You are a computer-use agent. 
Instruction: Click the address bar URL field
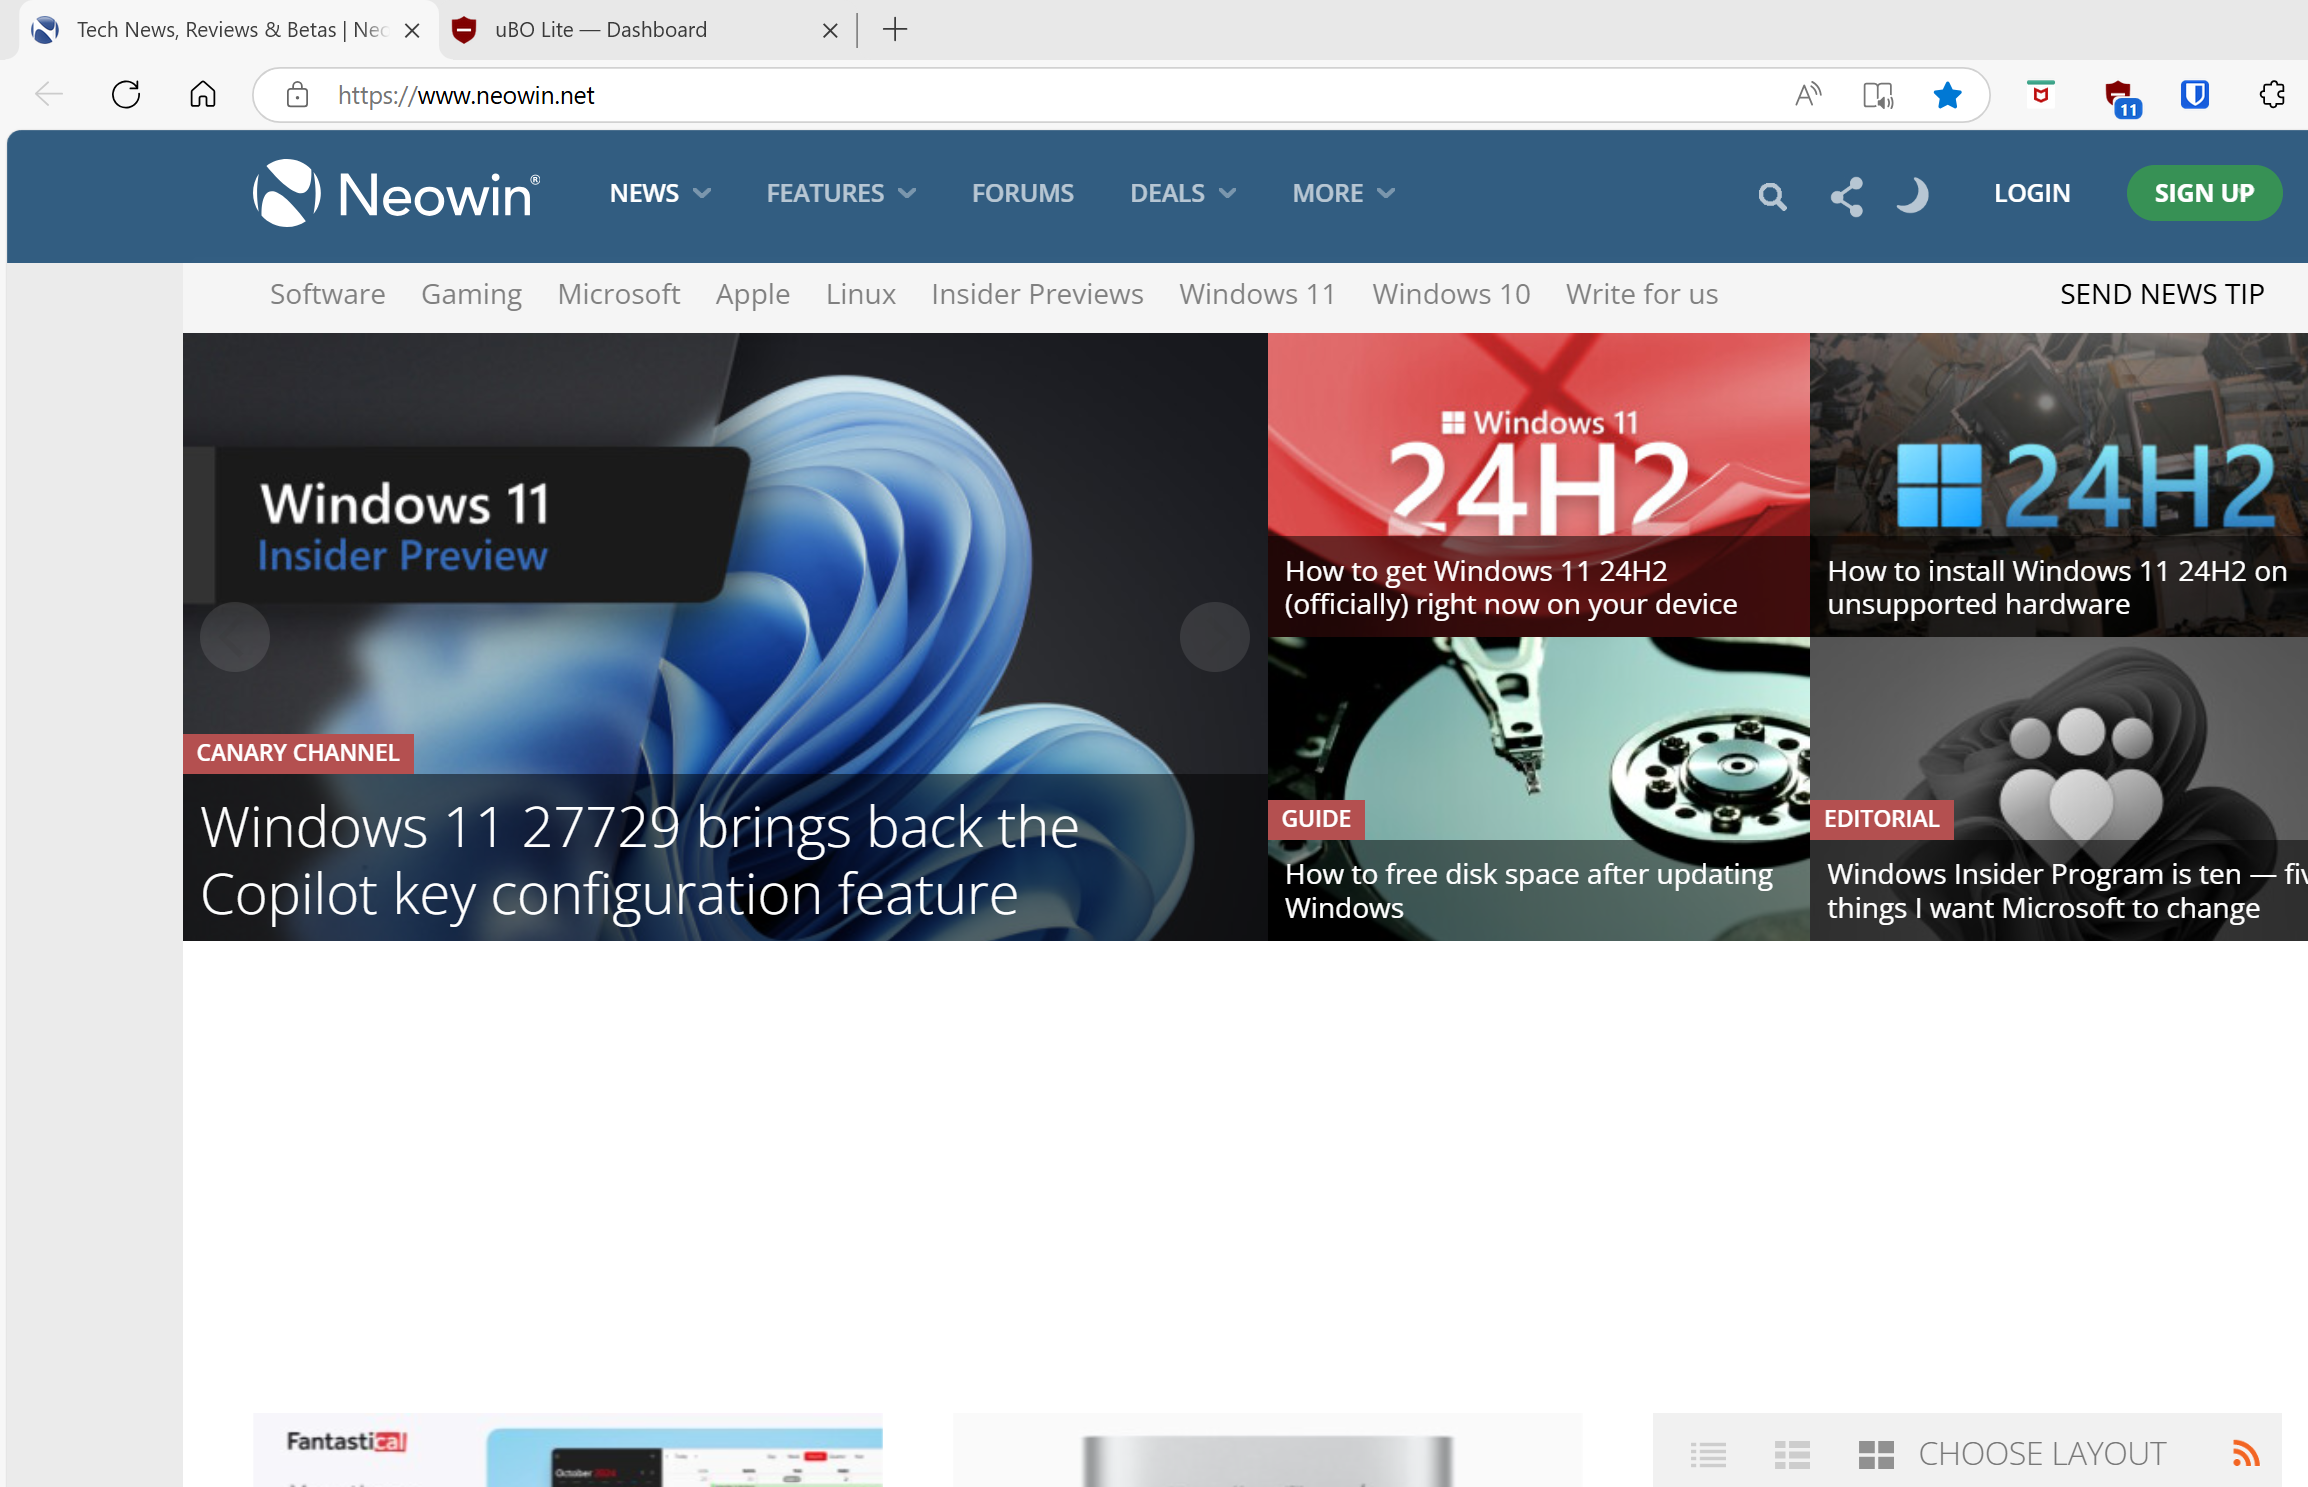[1000, 95]
